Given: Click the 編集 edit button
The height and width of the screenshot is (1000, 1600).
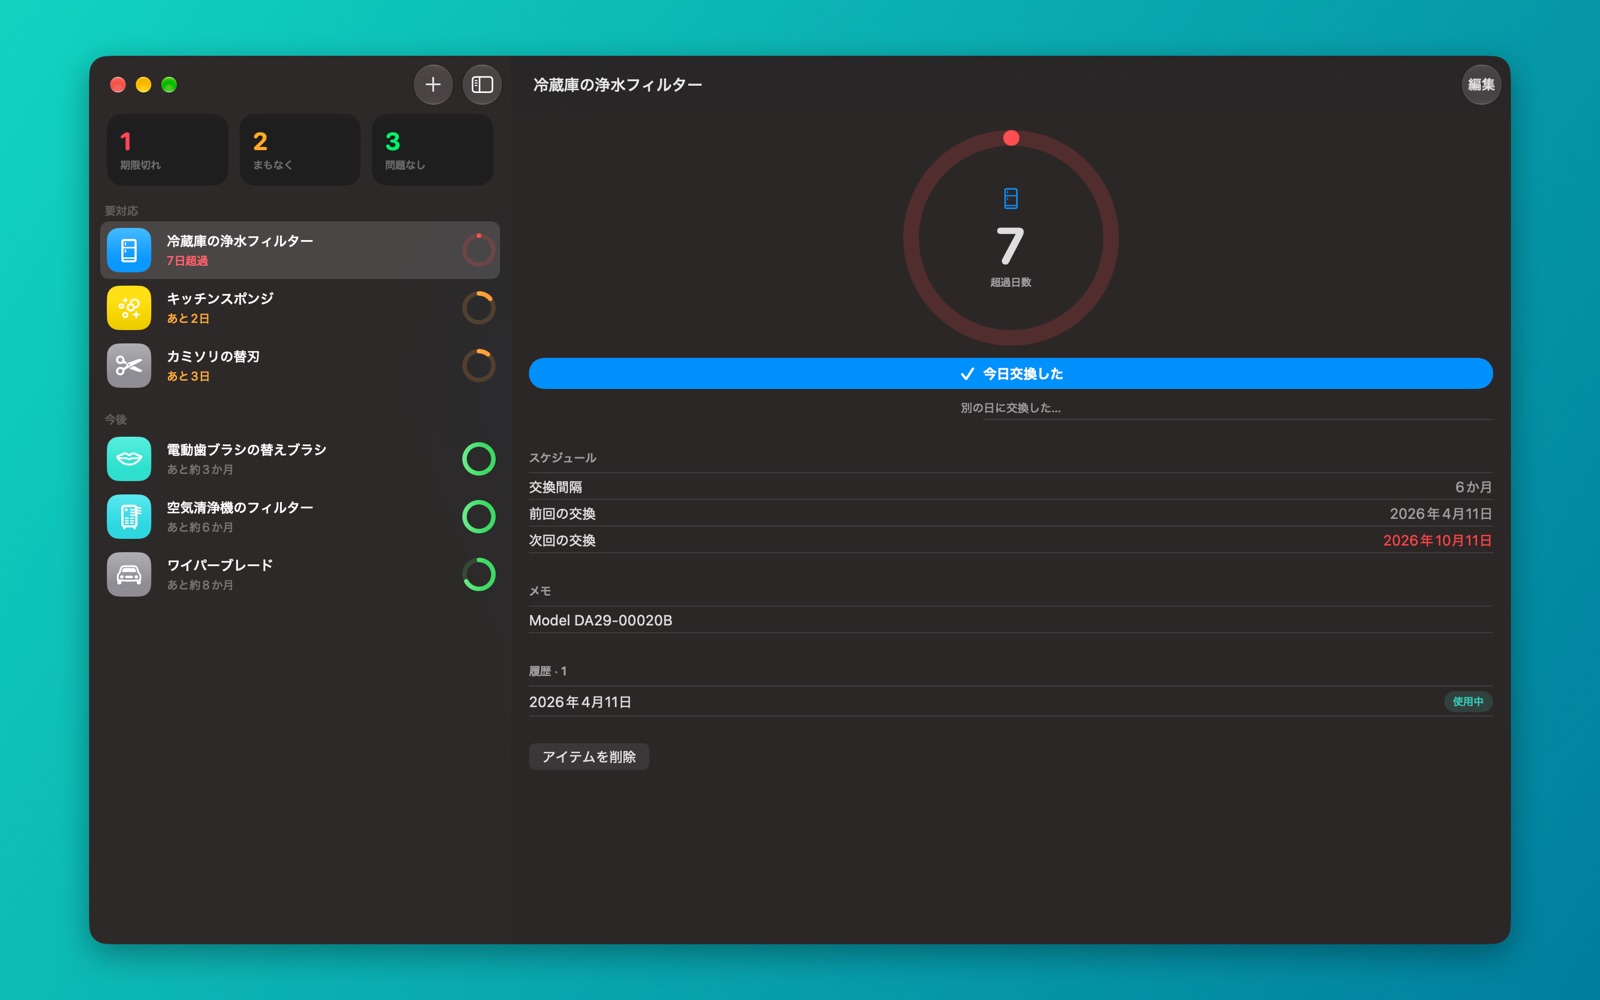Looking at the screenshot, I should point(1481,85).
